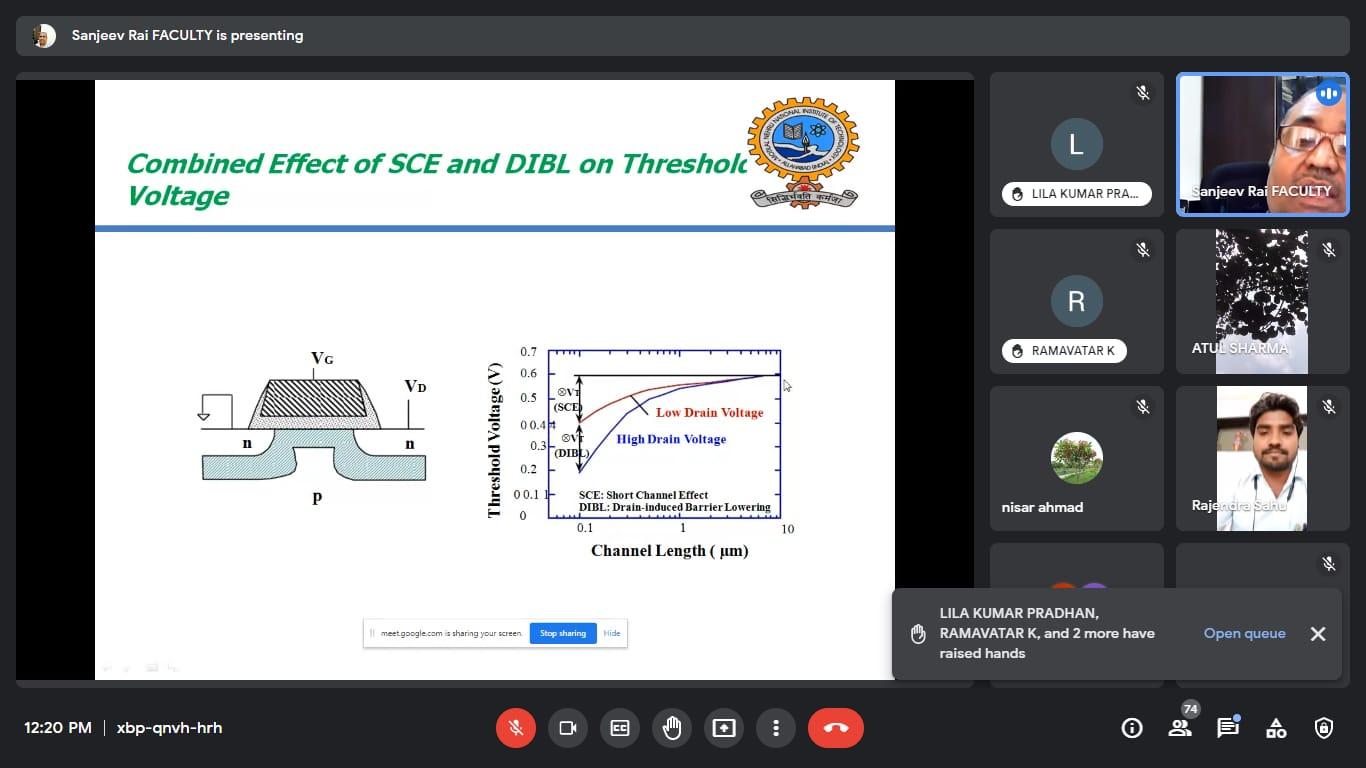Open host controls shield icon
This screenshot has height=768, width=1366.
[1324, 728]
